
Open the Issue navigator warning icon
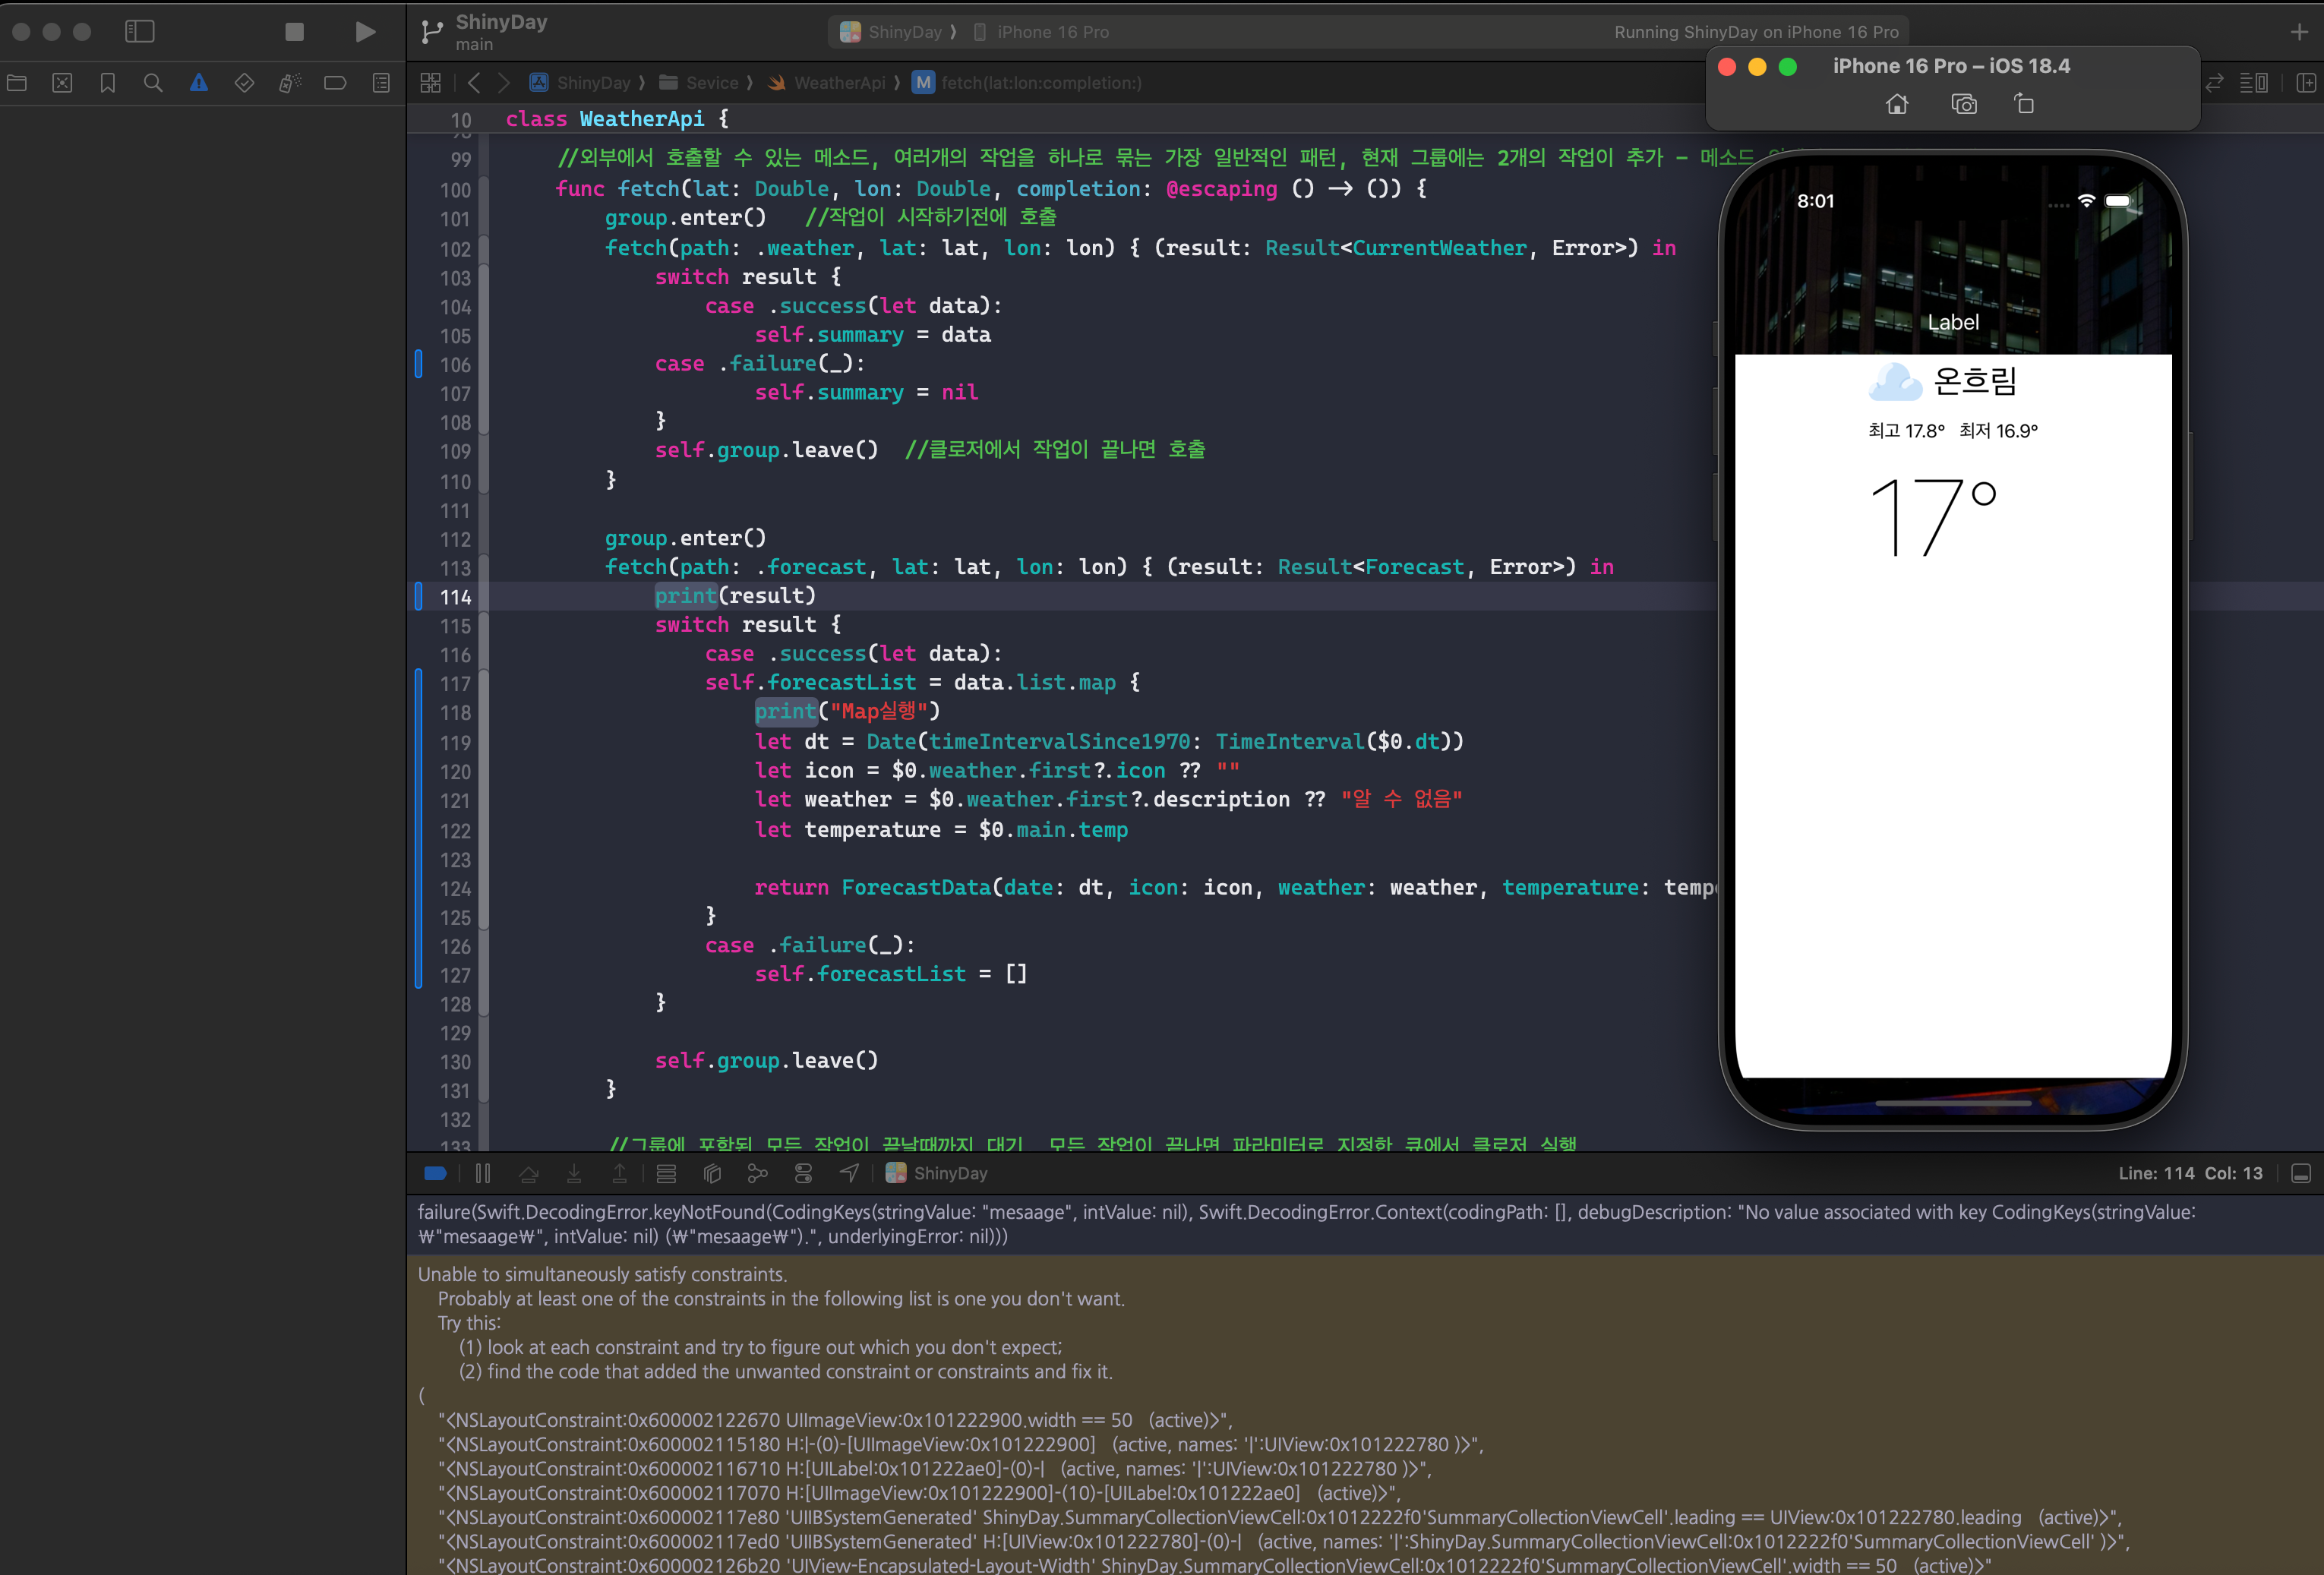click(x=199, y=83)
